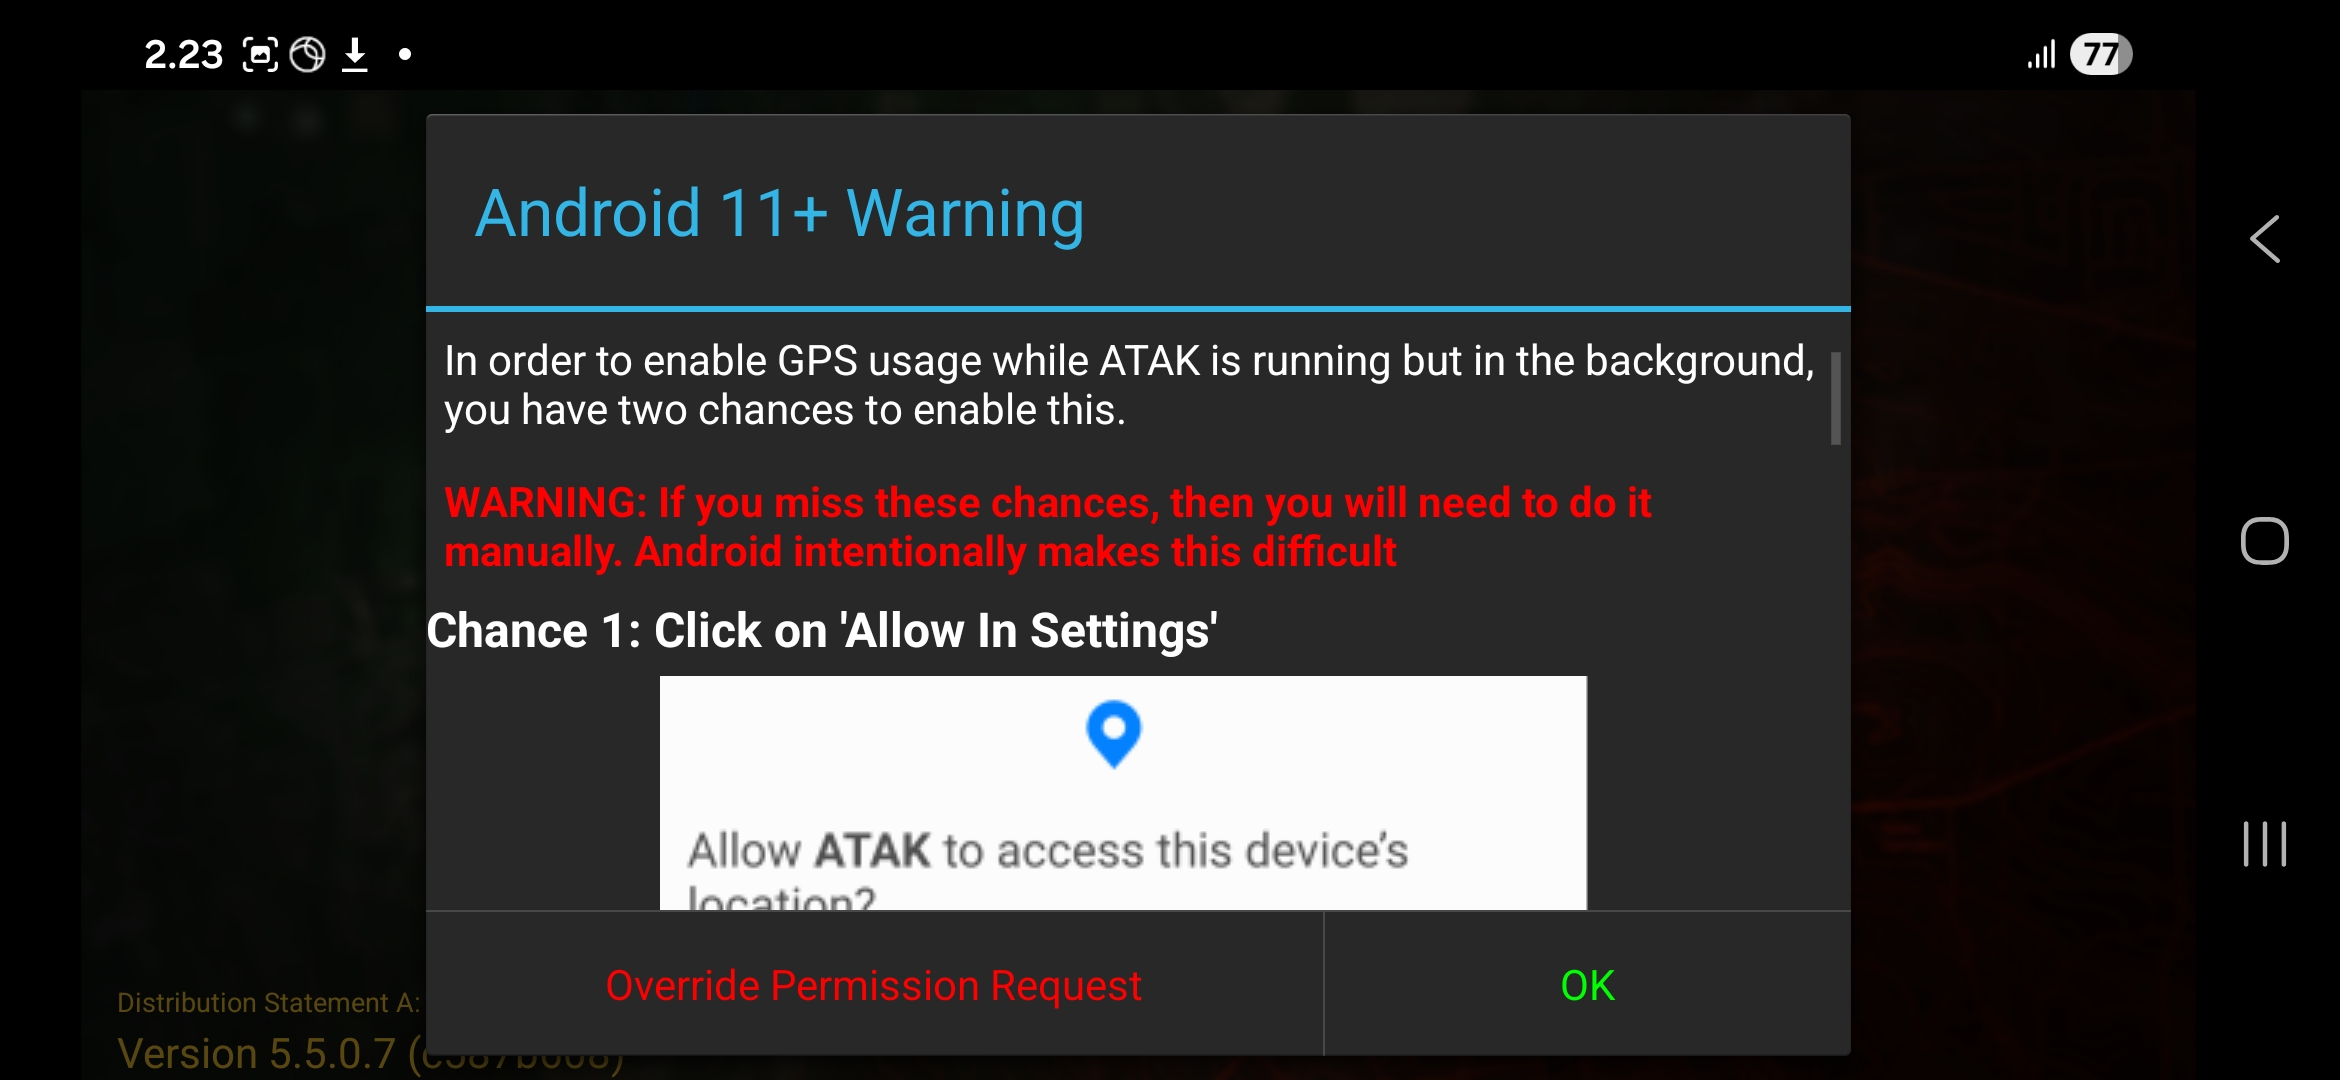Tap the red WARNING text paragraph

point(1047,527)
